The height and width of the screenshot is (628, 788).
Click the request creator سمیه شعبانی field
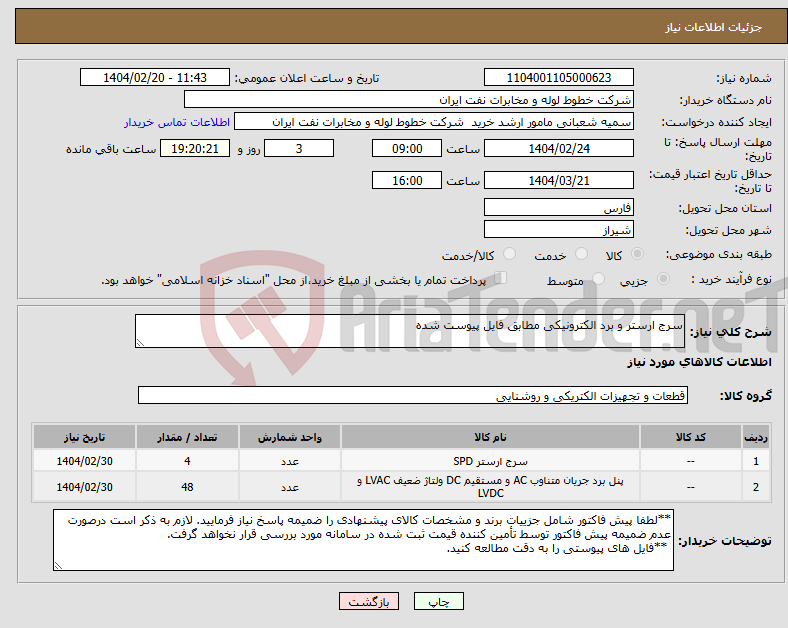pyautogui.click(x=433, y=122)
